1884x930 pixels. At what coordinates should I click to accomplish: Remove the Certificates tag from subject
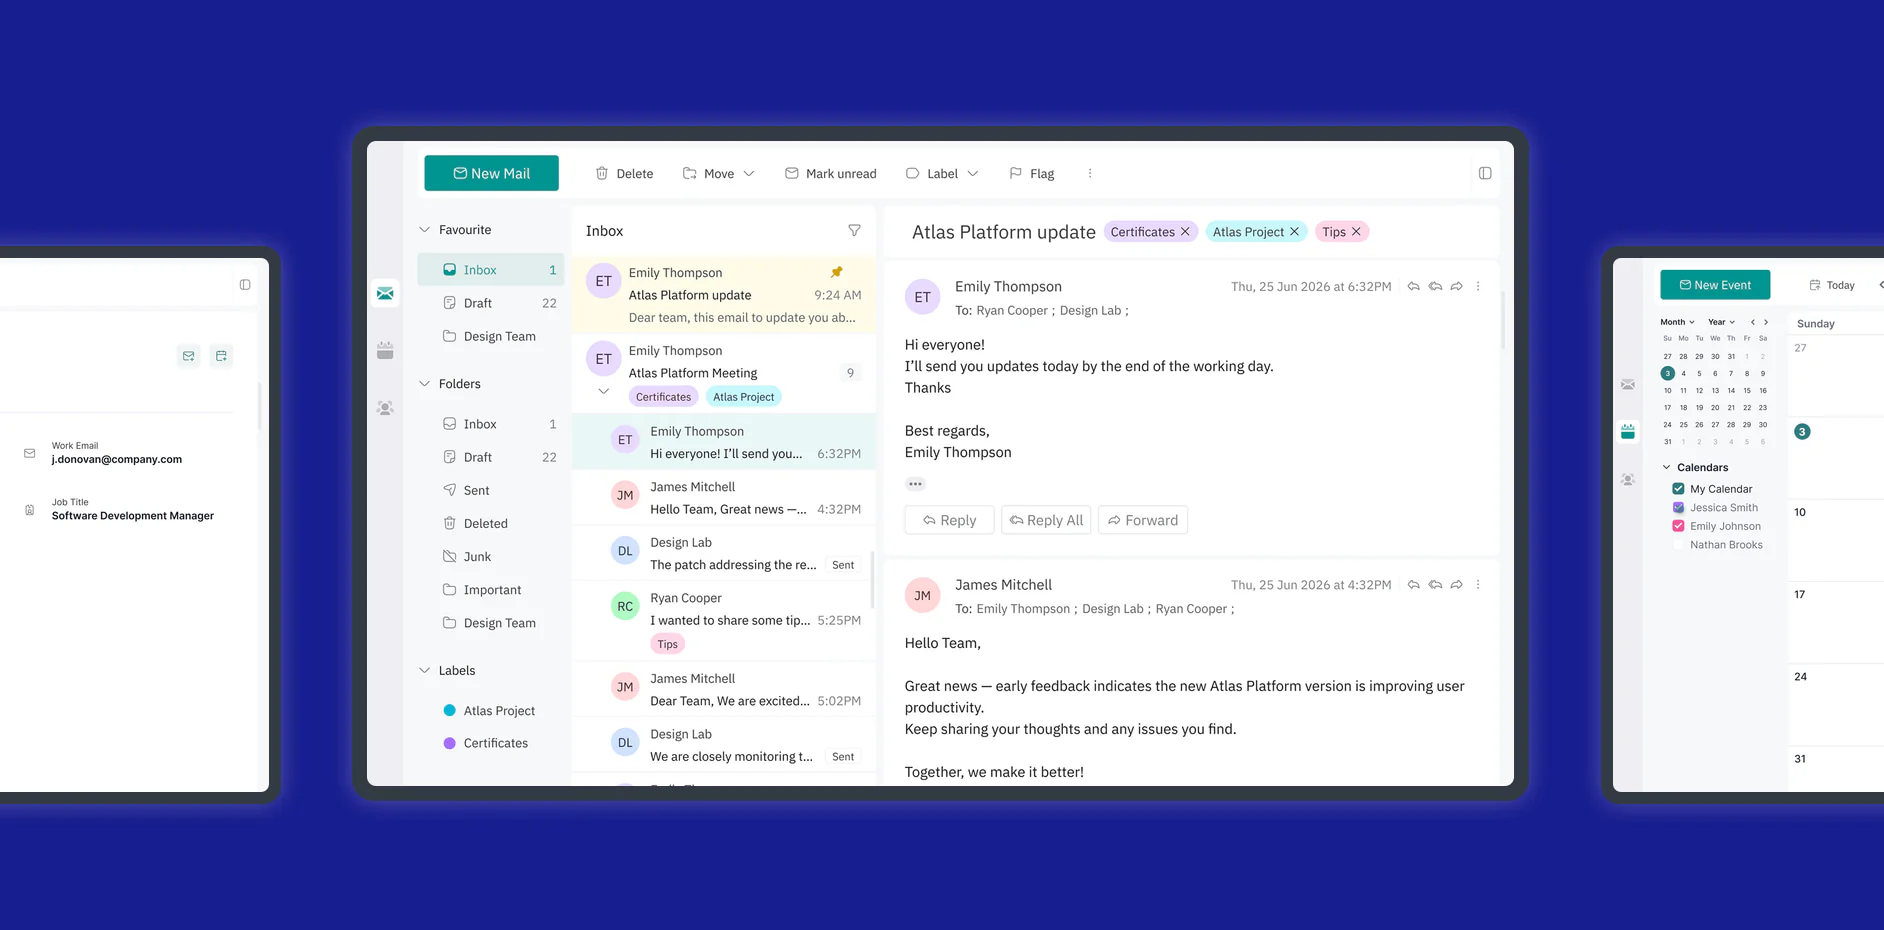pyautogui.click(x=1185, y=231)
